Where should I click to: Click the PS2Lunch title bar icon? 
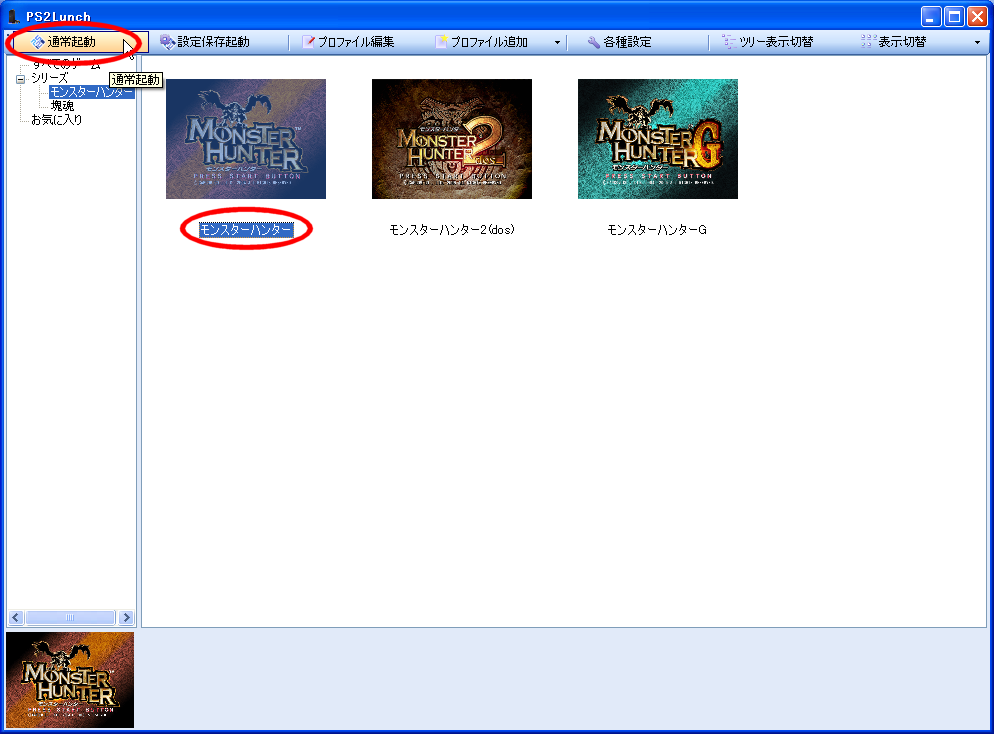click(x=13, y=16)
